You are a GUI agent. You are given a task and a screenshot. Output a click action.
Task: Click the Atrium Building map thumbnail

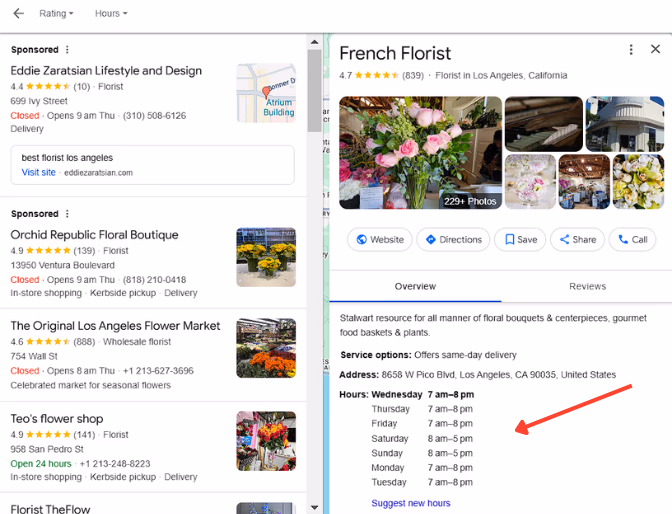coord(266,93)
